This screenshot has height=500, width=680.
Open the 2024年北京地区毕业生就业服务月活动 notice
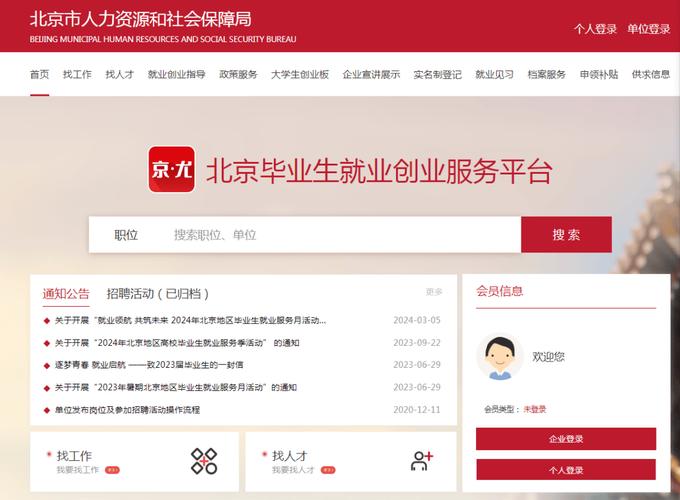point(190,320)
